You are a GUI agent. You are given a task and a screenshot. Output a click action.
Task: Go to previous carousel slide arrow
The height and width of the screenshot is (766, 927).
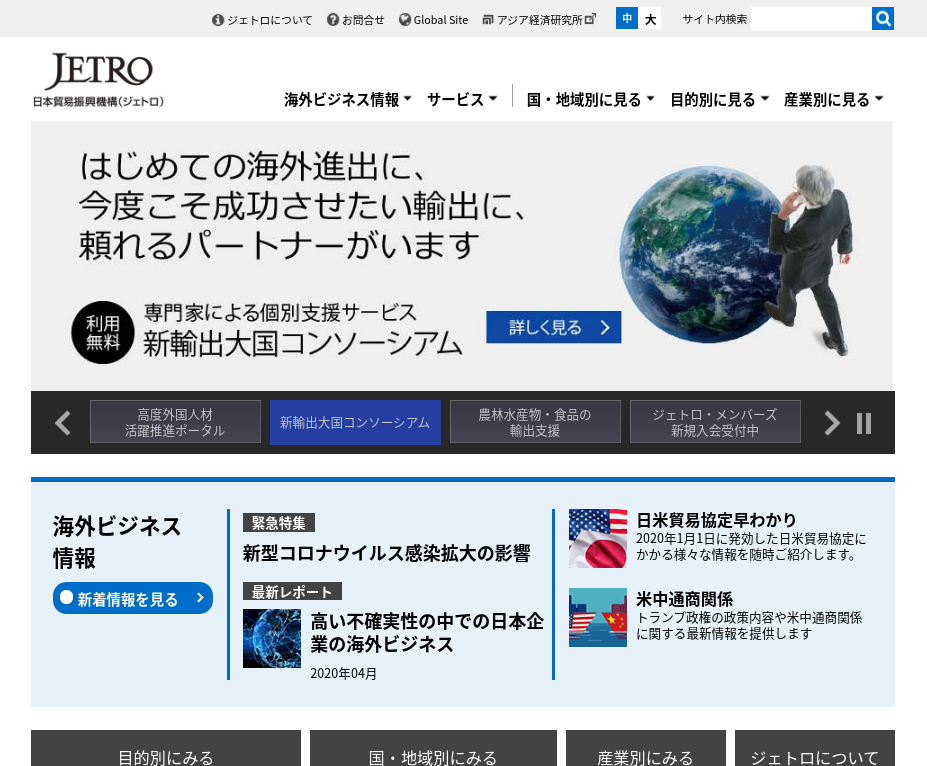(x=63, y=423)
